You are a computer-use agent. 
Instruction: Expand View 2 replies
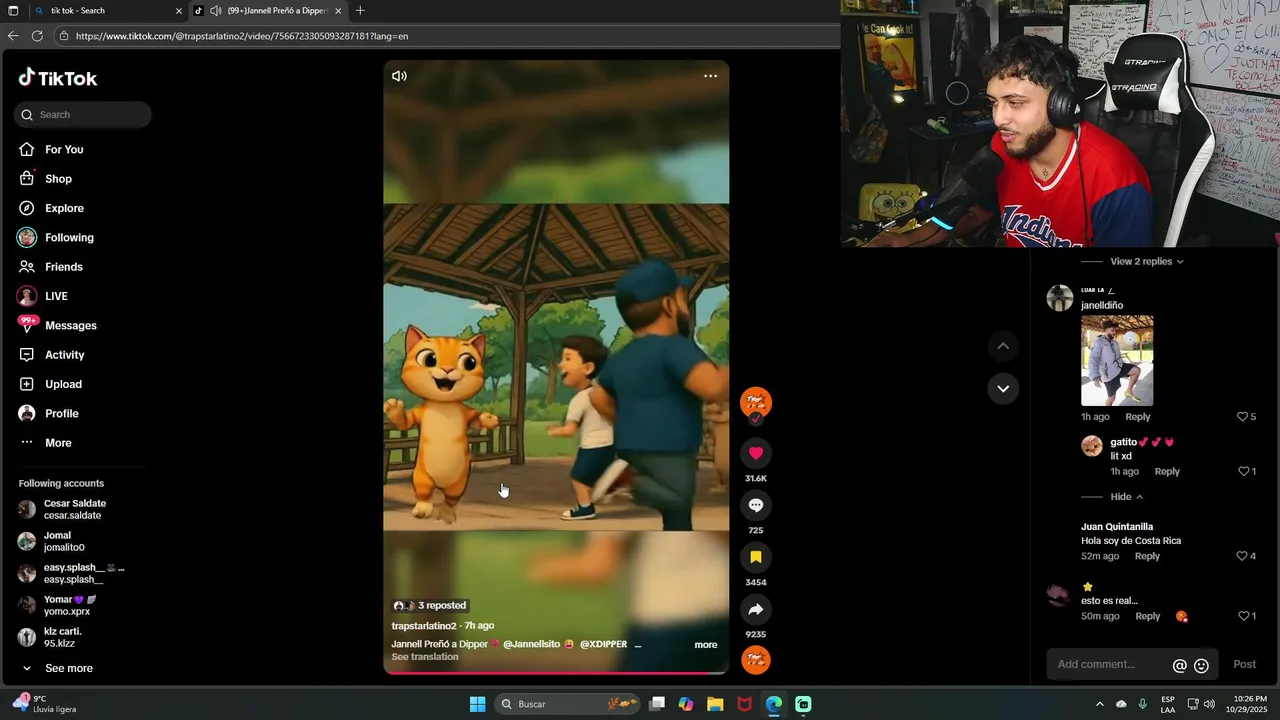(1147, 262)
